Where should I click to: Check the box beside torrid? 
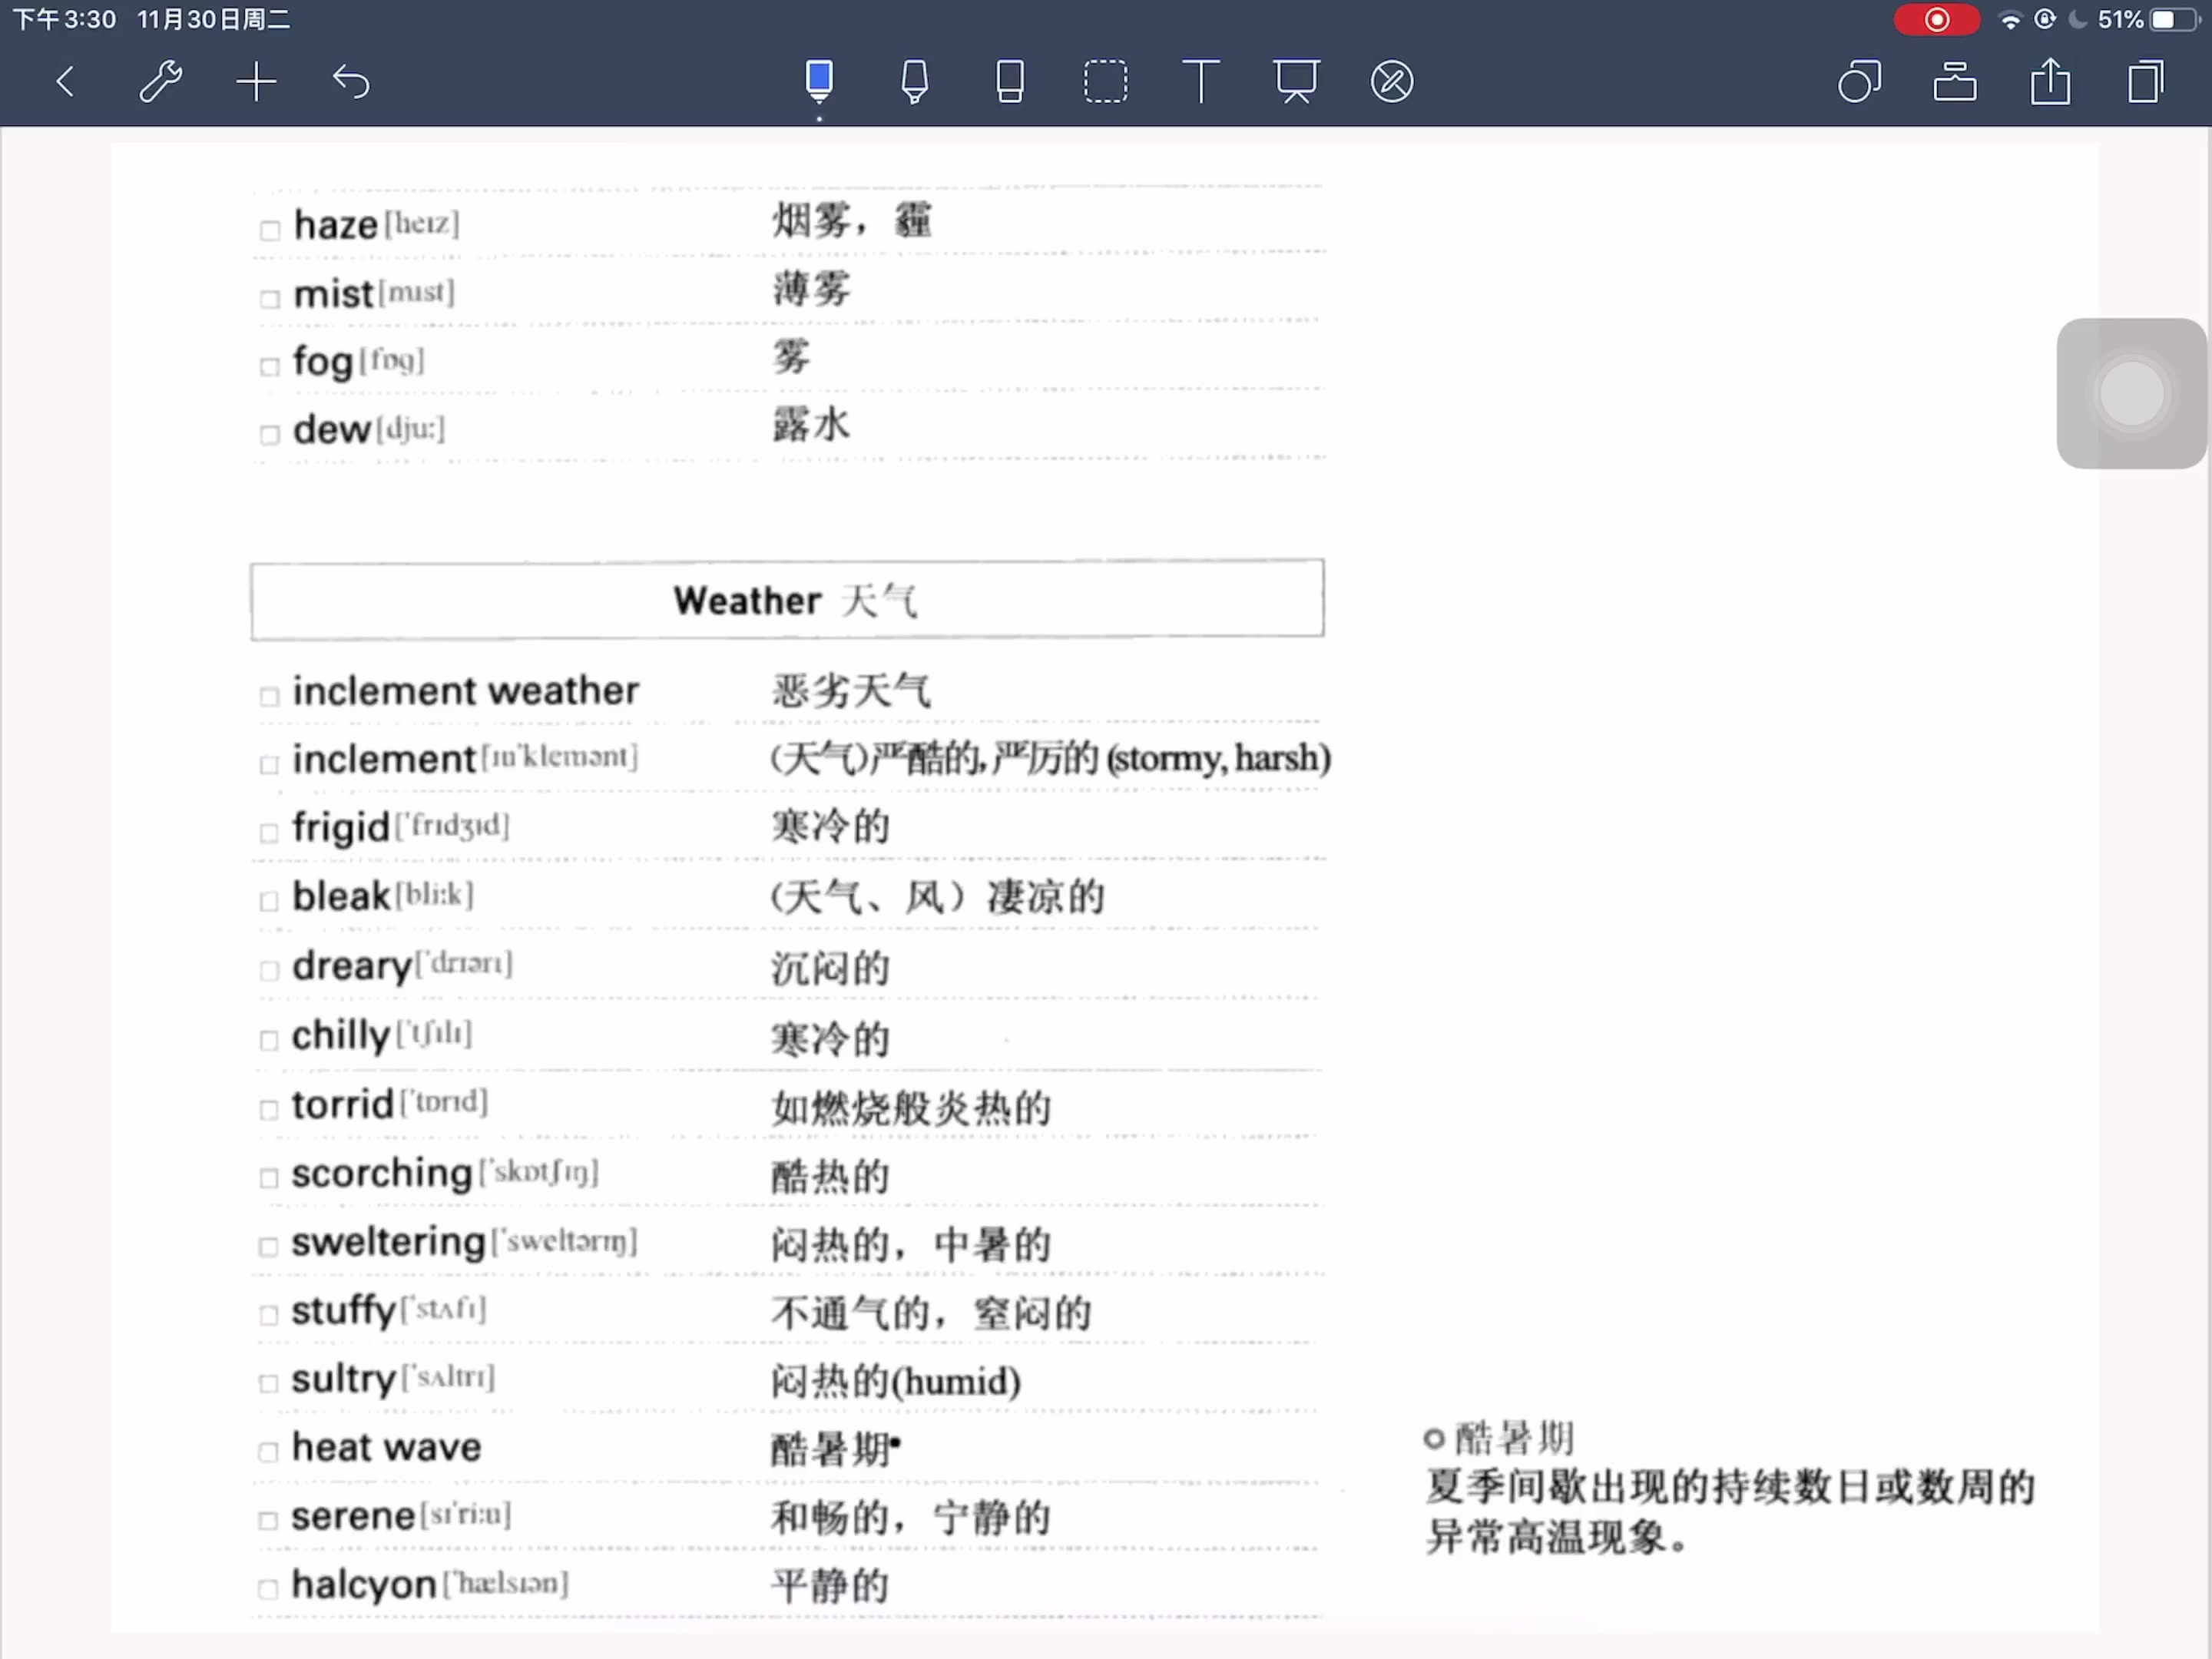(x=269, y=1110)
